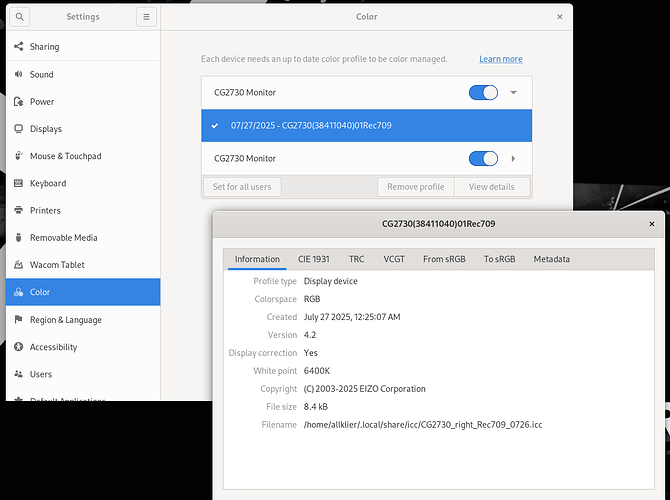Click the Displays monitor icon
Screen dimensions: 670x500
point(18,129)
